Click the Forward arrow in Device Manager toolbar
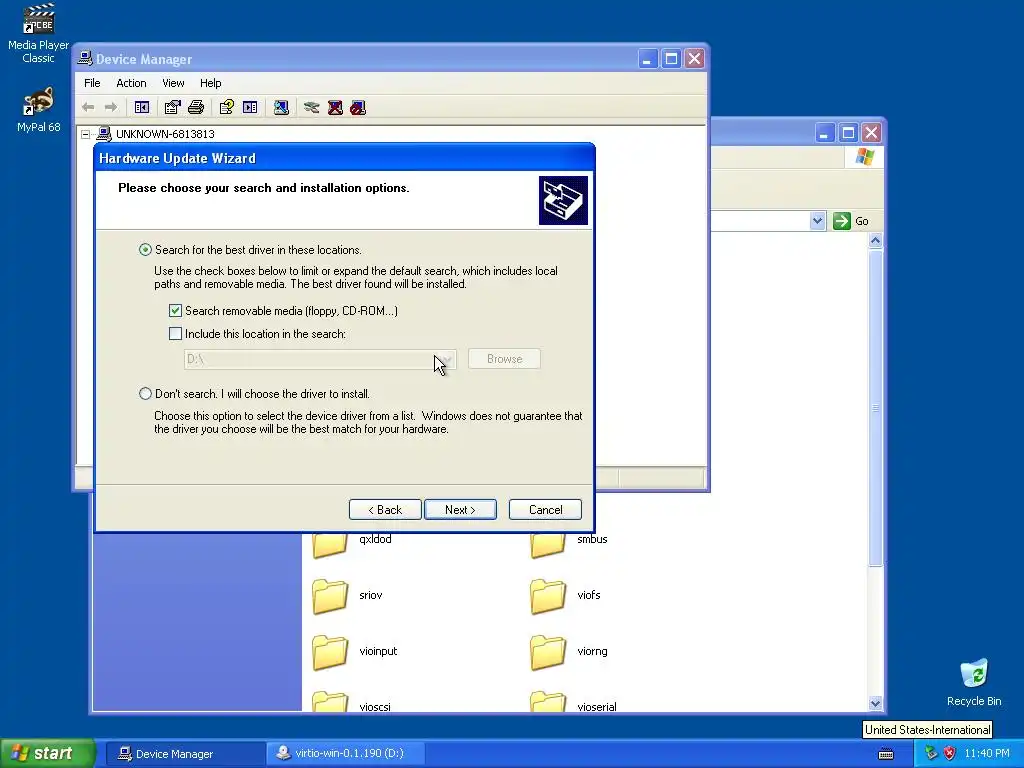The height and width of the screenshot is (768, 1024). 111,107
